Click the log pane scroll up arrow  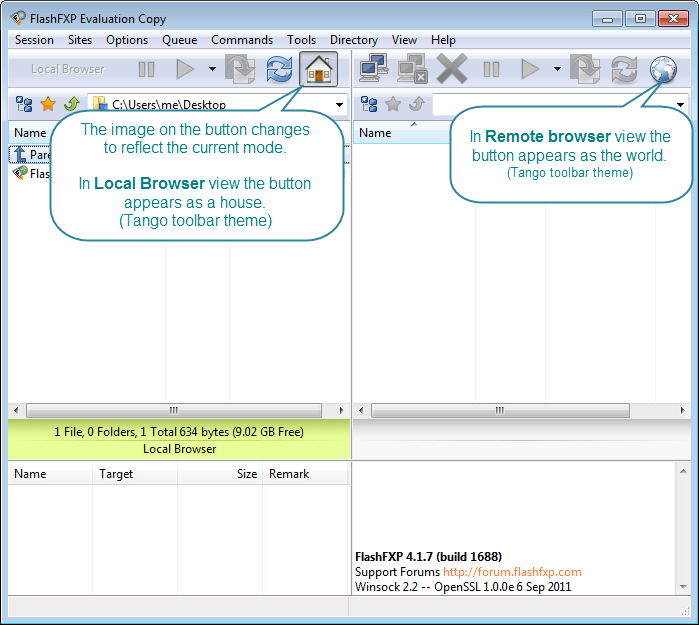(683, 471)
